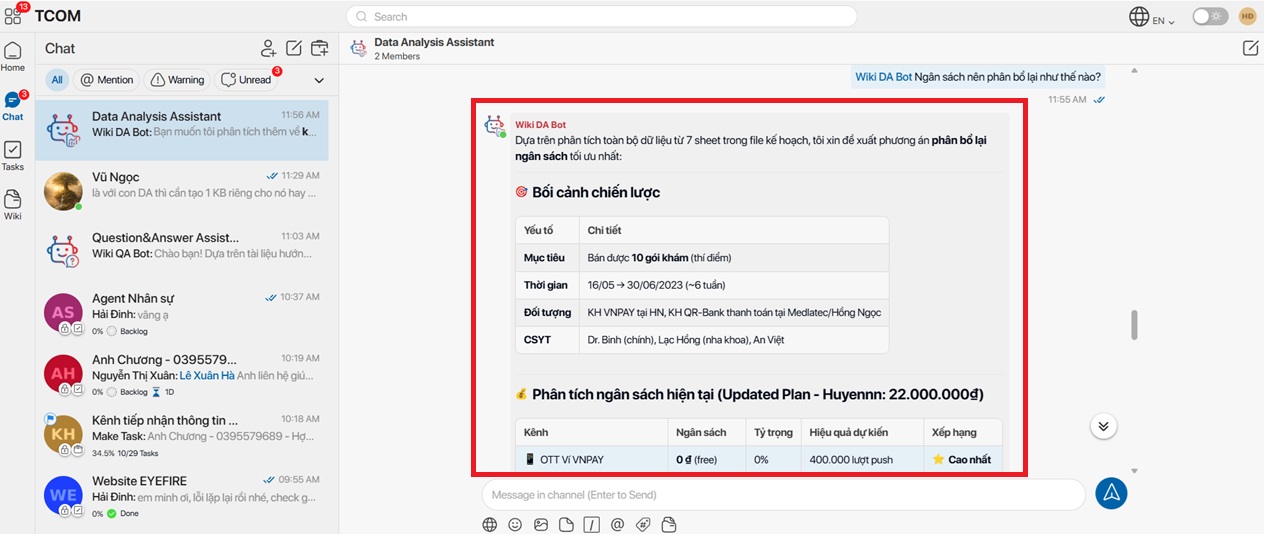Click the Search field at top
The height and width of the screenshot is (548, 1264).
(601, 16)
